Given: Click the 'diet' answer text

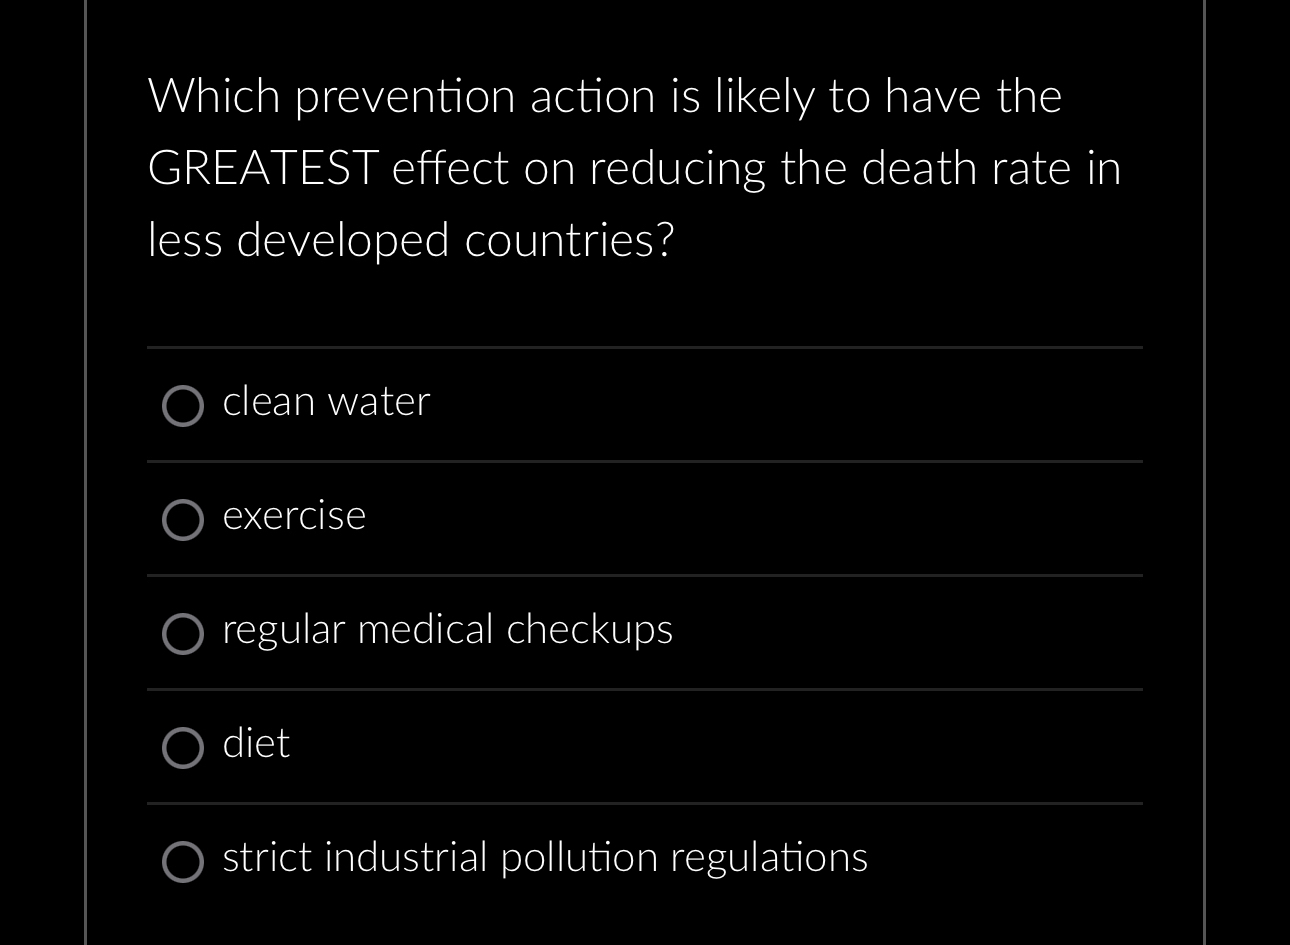Looking at the screenshot, I should 256,743.
